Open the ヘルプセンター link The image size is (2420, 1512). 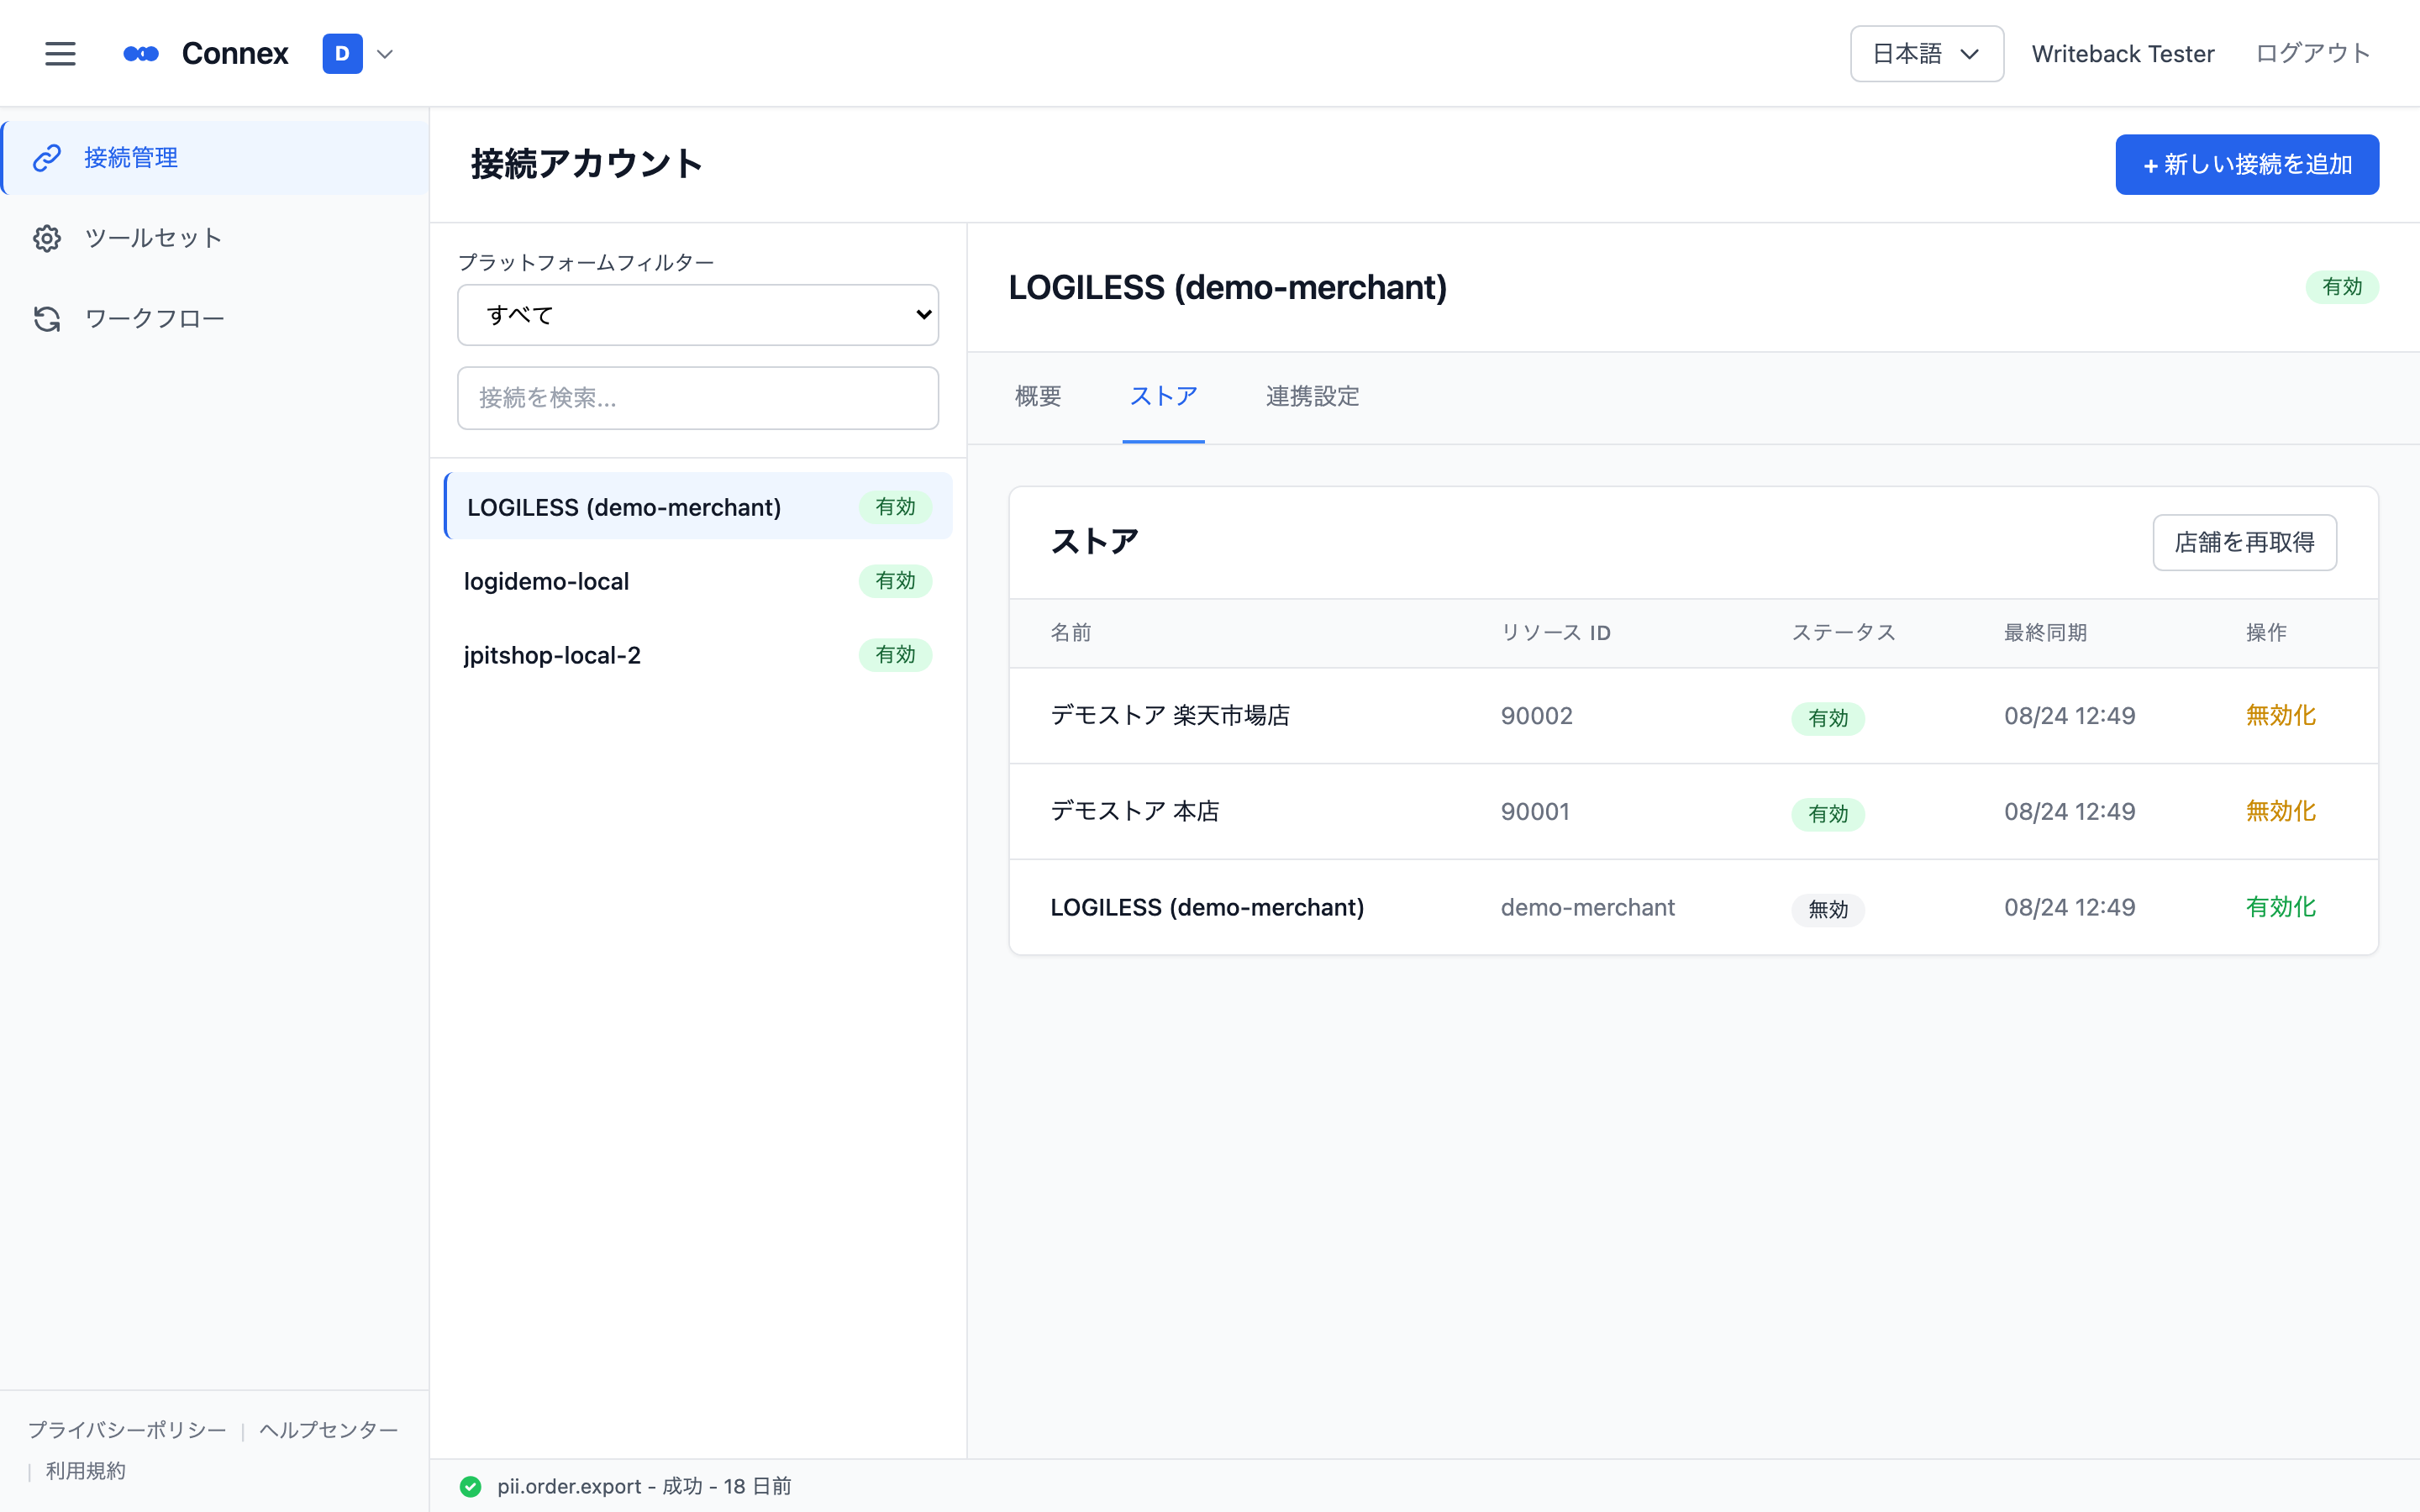pos(329,1430)
